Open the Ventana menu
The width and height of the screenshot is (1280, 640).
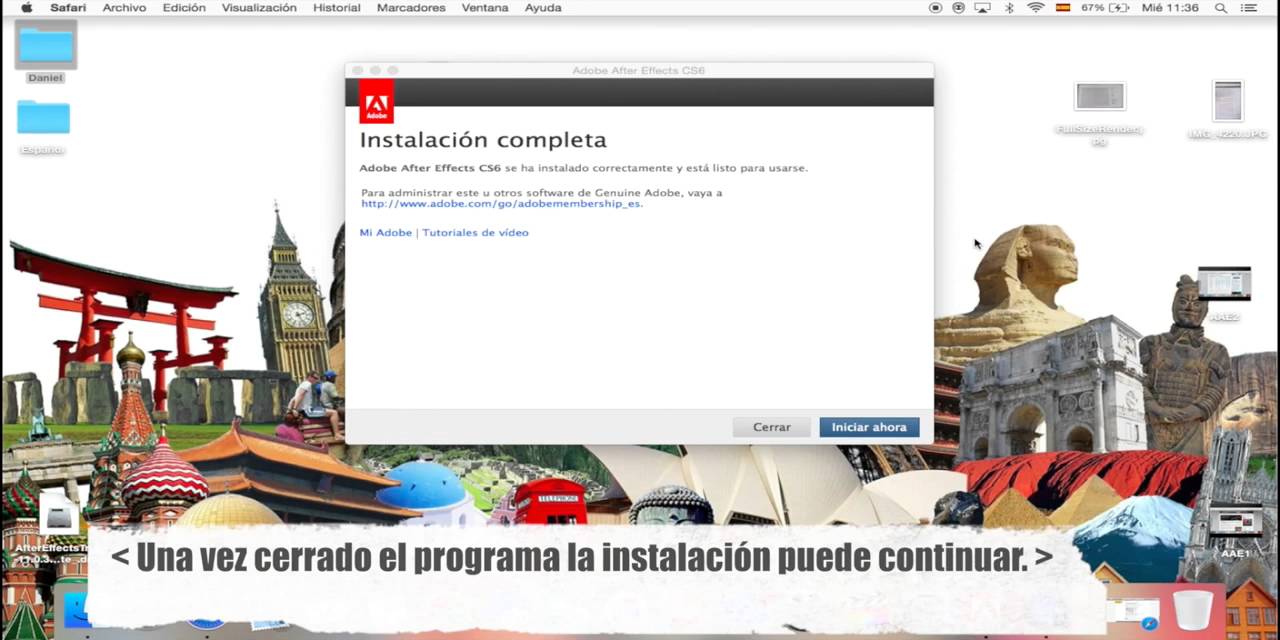point(484,7)
